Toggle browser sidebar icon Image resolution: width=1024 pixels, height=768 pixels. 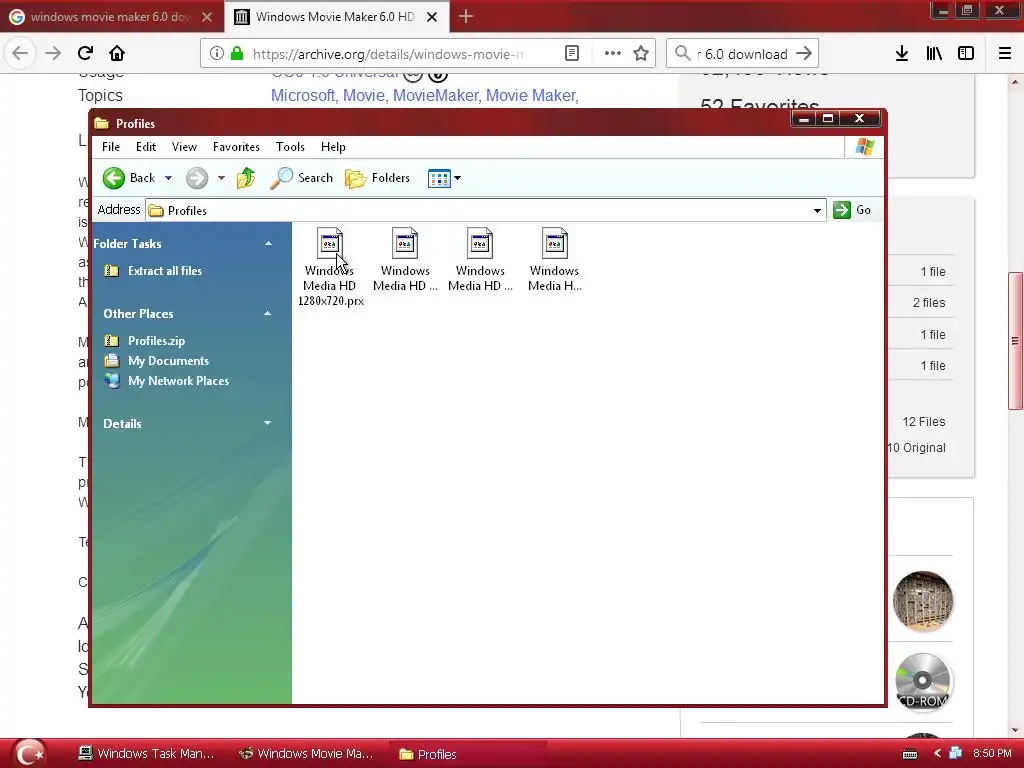966,54
